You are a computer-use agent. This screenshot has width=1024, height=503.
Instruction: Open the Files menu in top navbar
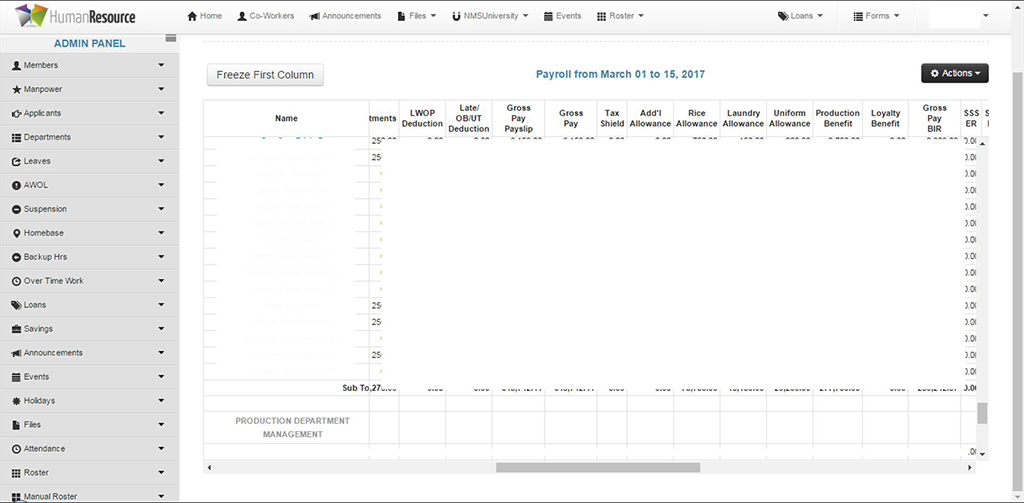416,16
